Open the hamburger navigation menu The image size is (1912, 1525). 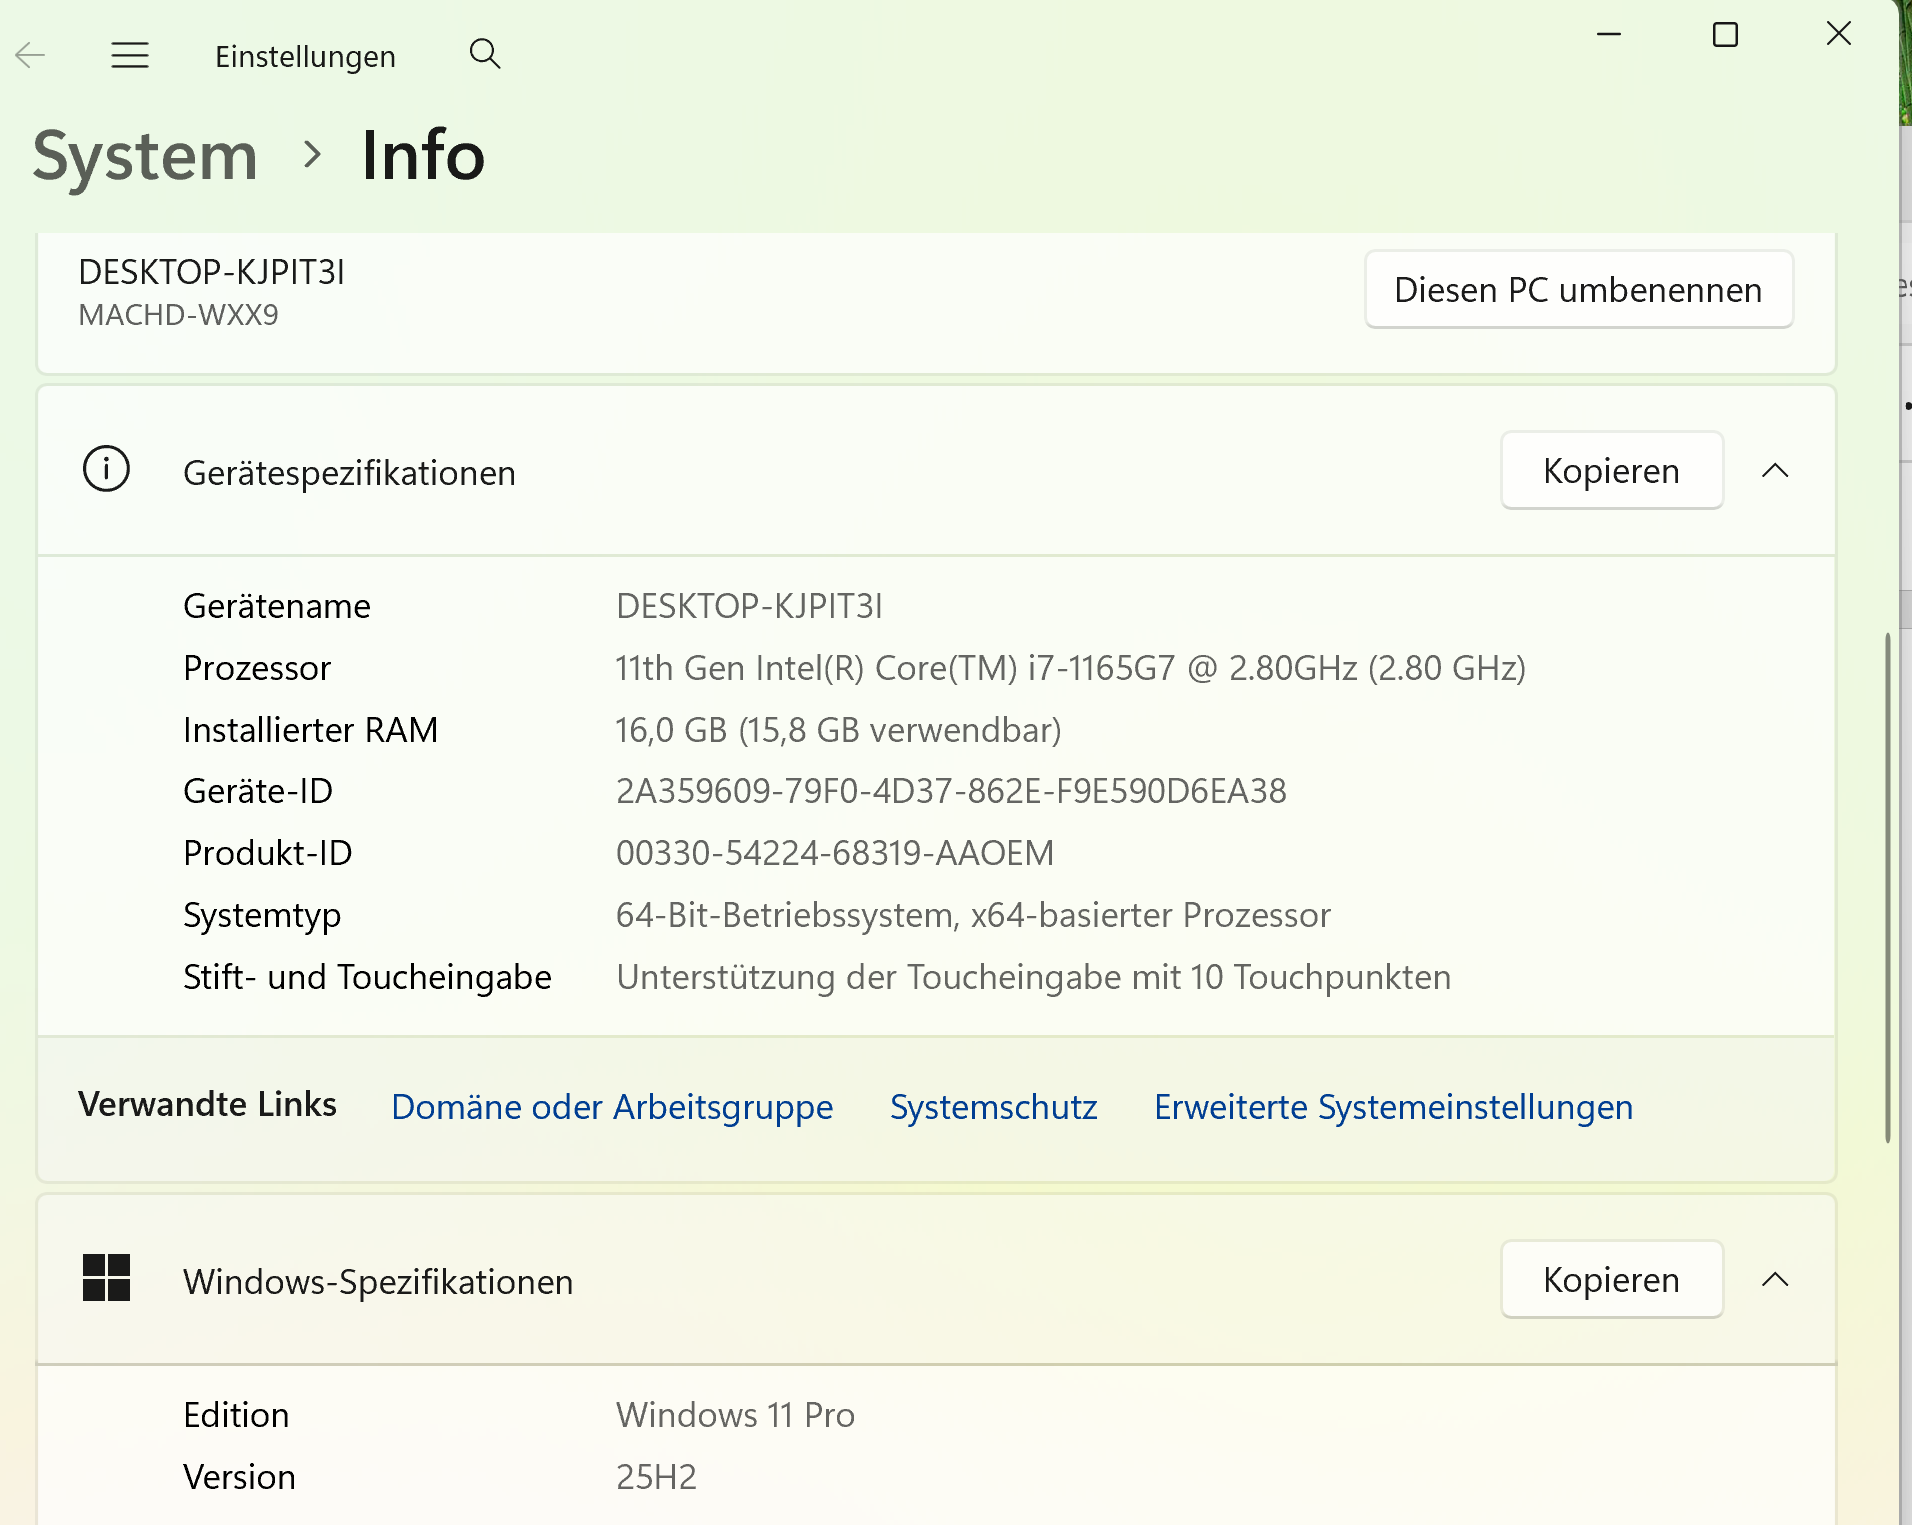[130, 55]
